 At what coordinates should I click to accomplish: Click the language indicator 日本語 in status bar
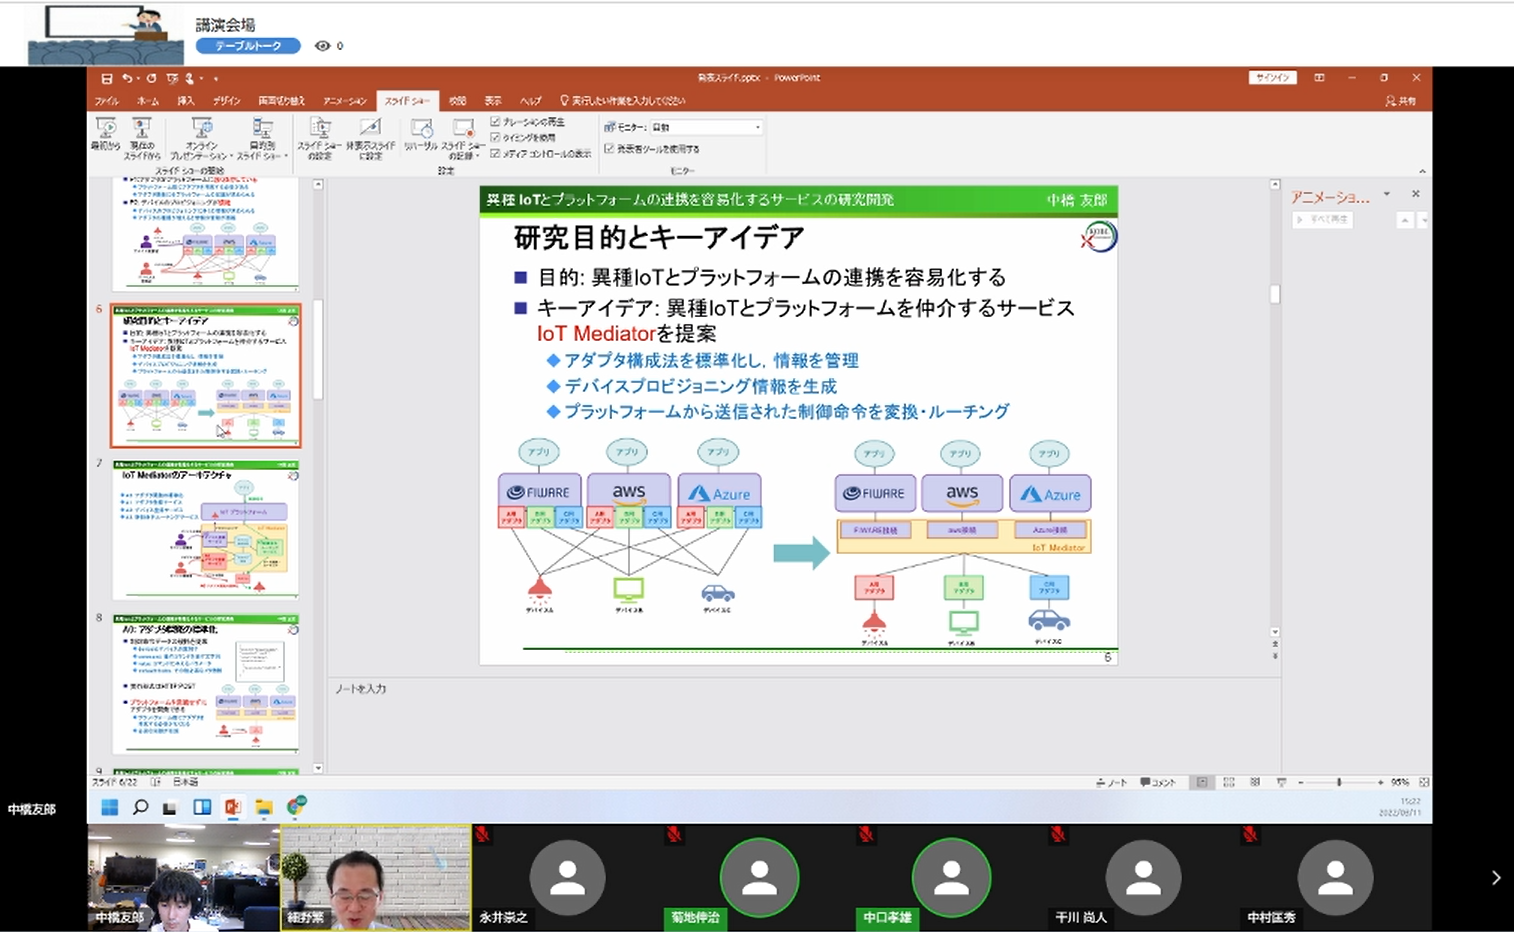[186, 782]
